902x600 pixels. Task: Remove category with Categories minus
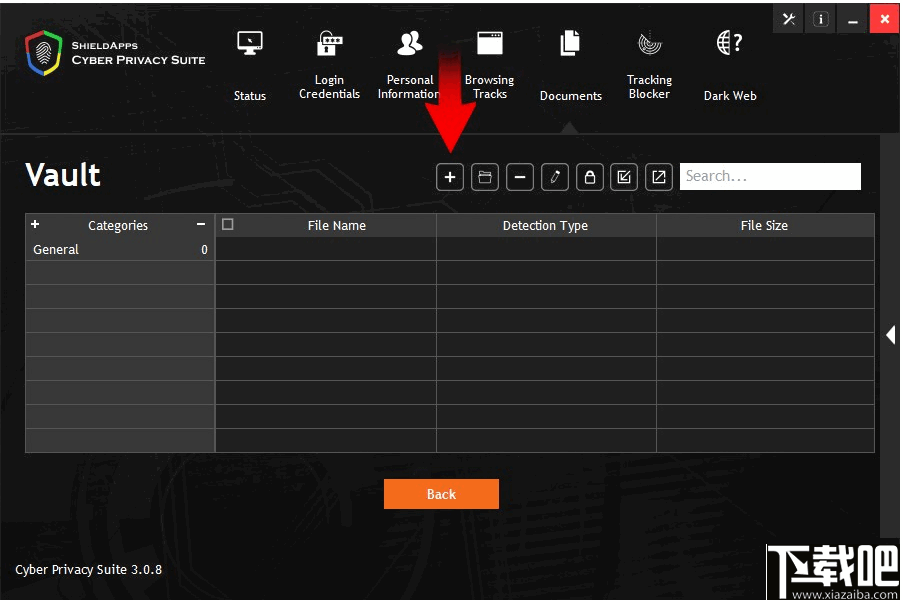[x=201, y=224]
